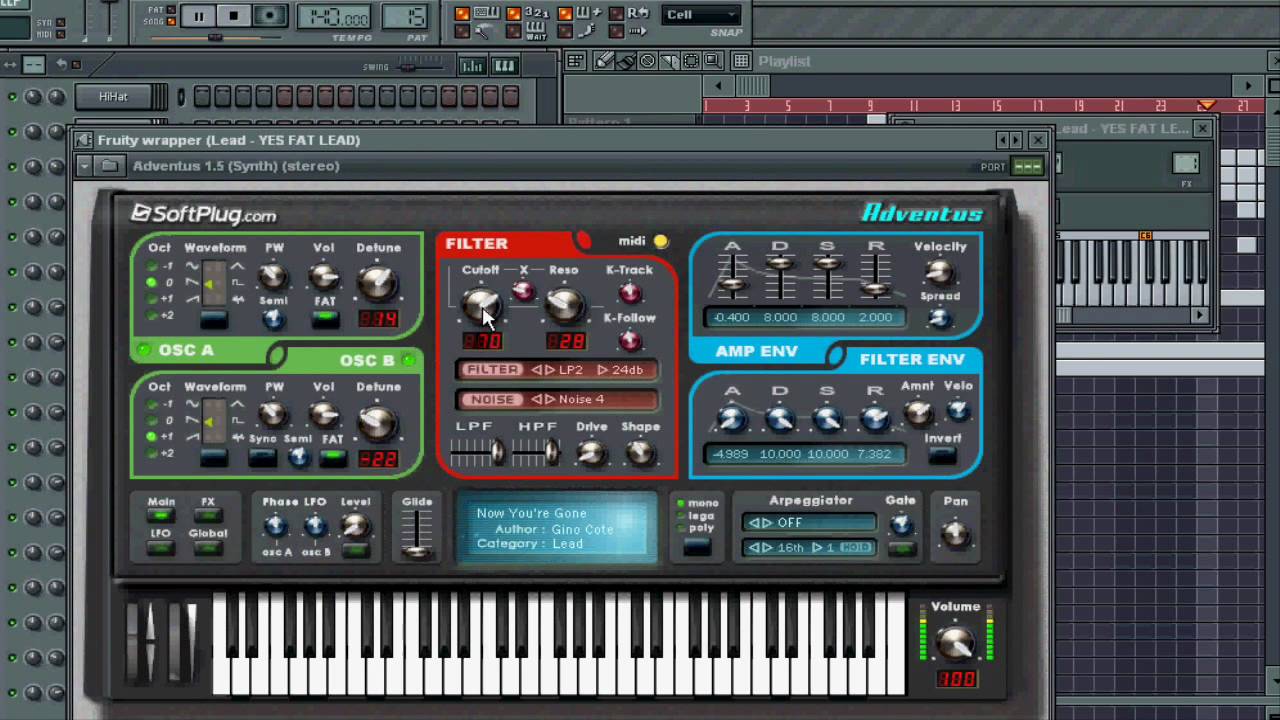Change filter slope arrow beside 24db

(x=602, y=370)
